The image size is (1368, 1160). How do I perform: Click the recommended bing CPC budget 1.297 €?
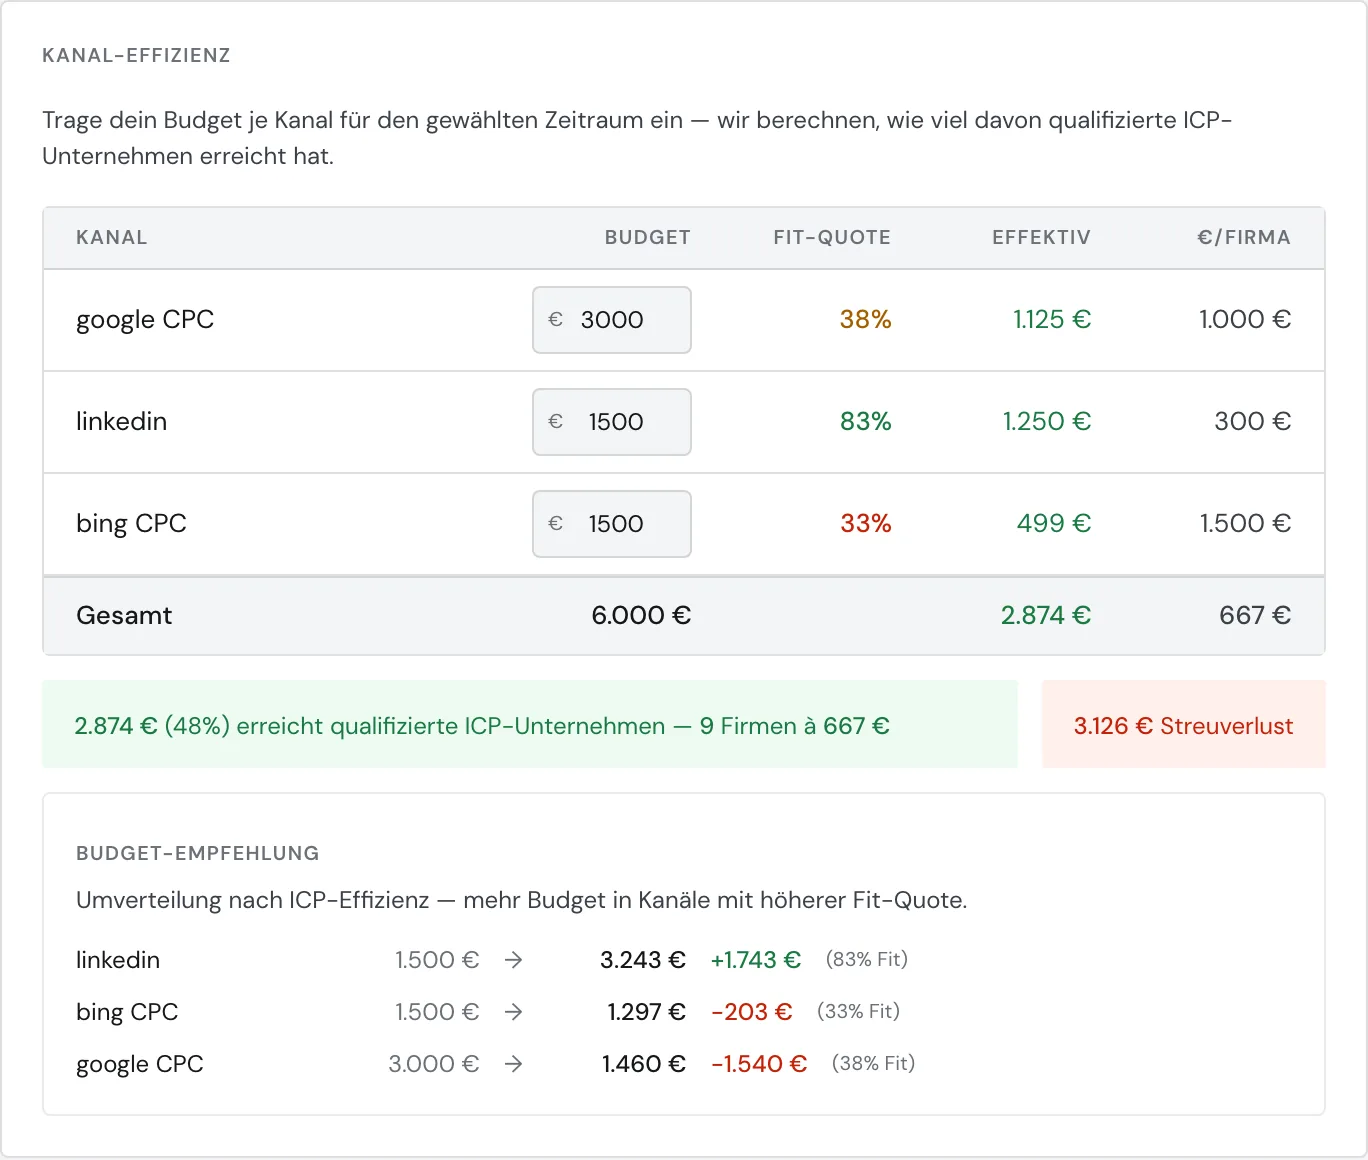pos(646,1012)
